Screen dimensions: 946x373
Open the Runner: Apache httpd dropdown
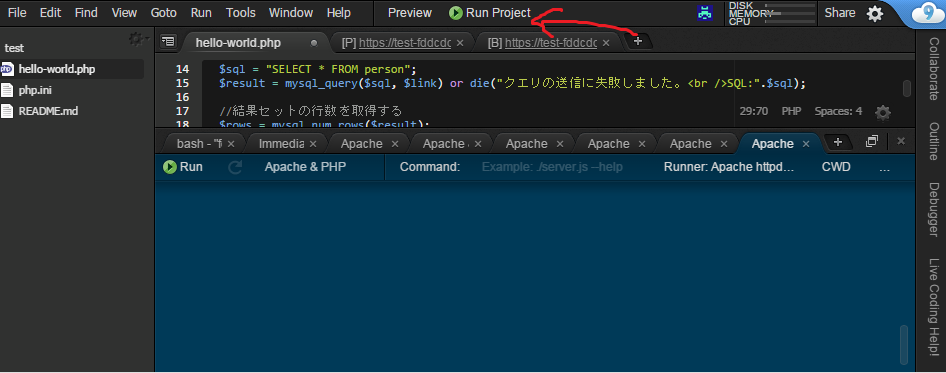coord(729,167)
